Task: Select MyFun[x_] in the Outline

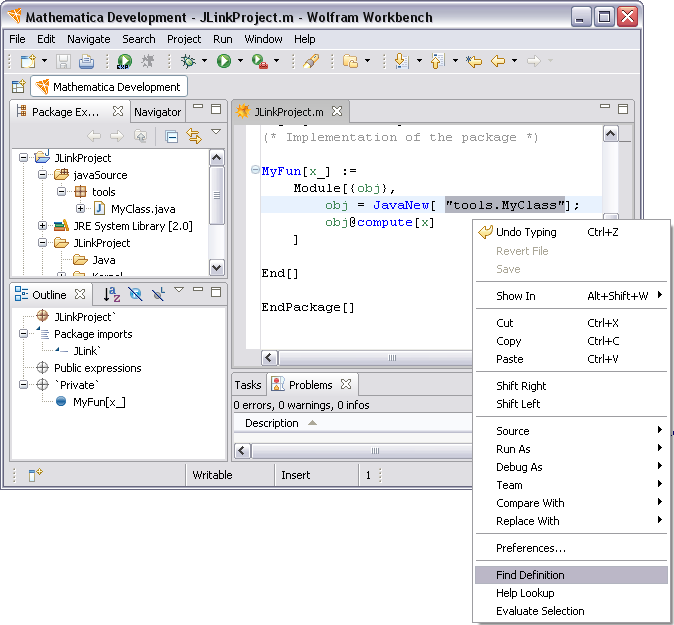Action: [99, 402]
